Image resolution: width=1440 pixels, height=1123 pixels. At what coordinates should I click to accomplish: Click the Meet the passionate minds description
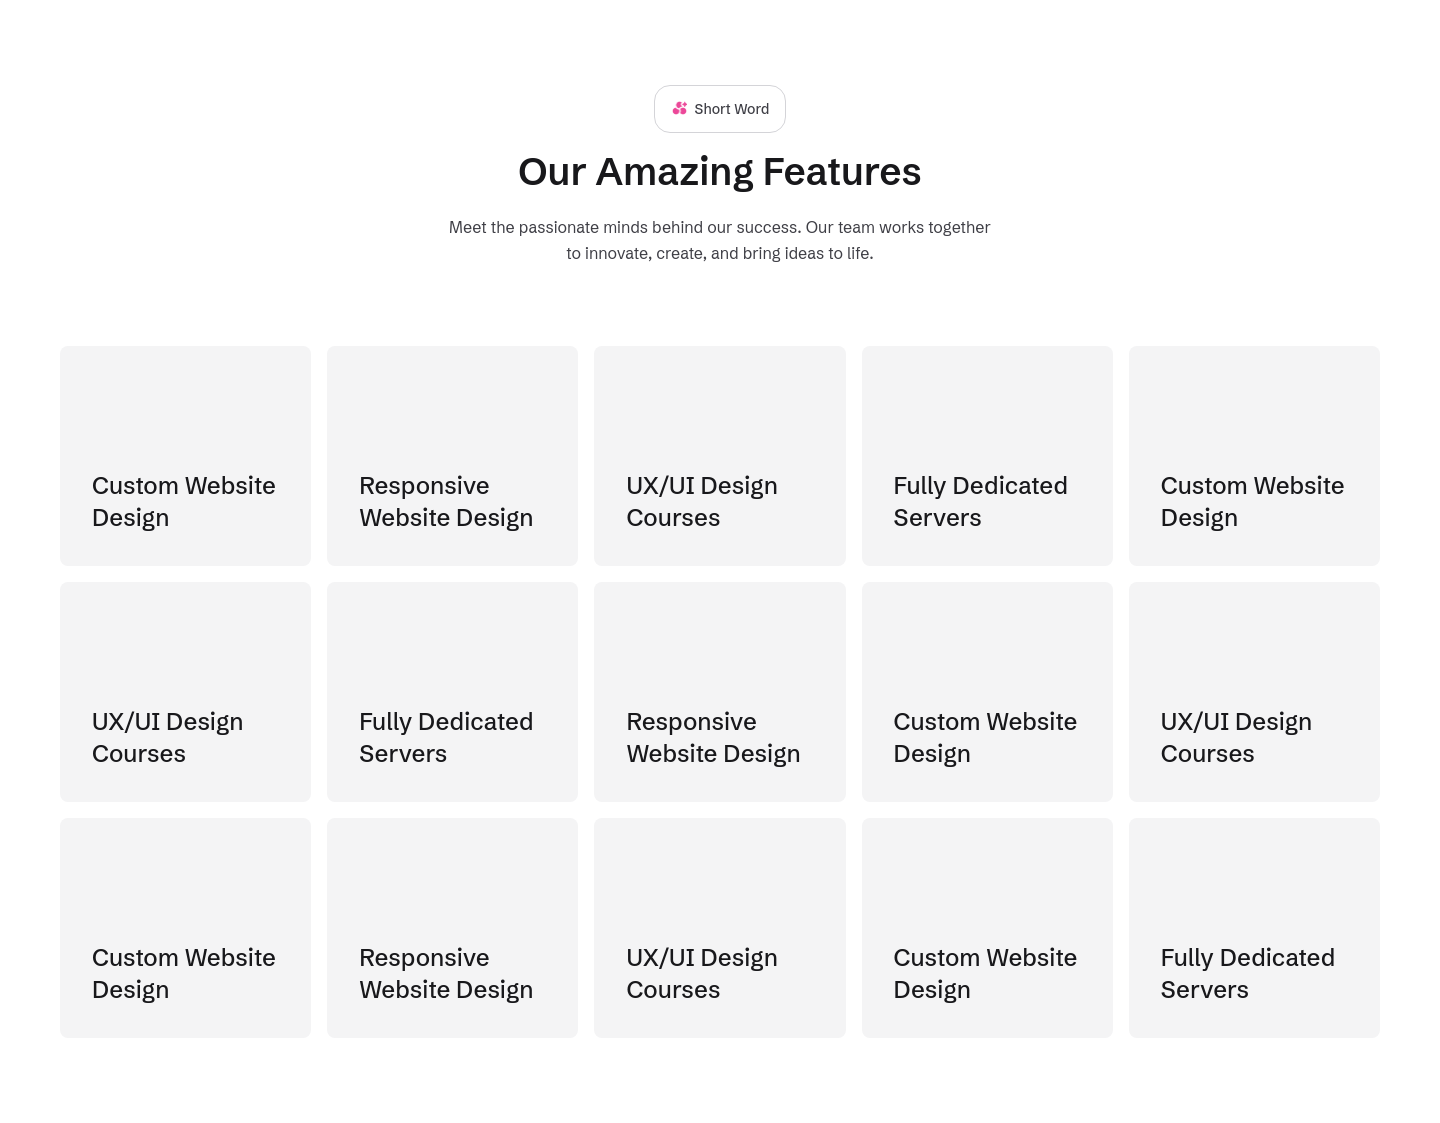720,240
